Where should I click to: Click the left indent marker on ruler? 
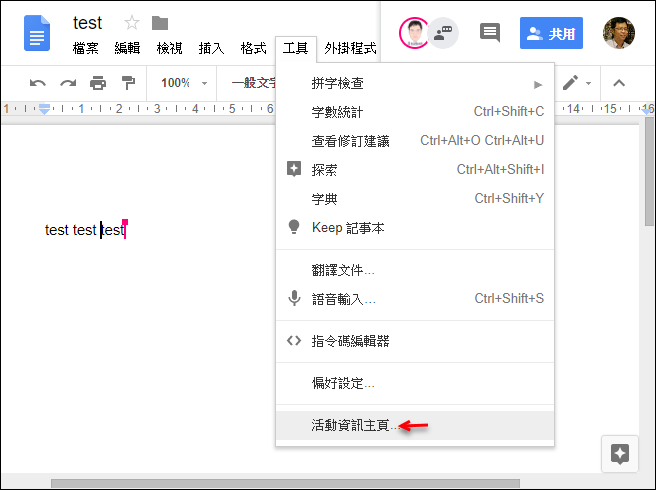point(44,109)
